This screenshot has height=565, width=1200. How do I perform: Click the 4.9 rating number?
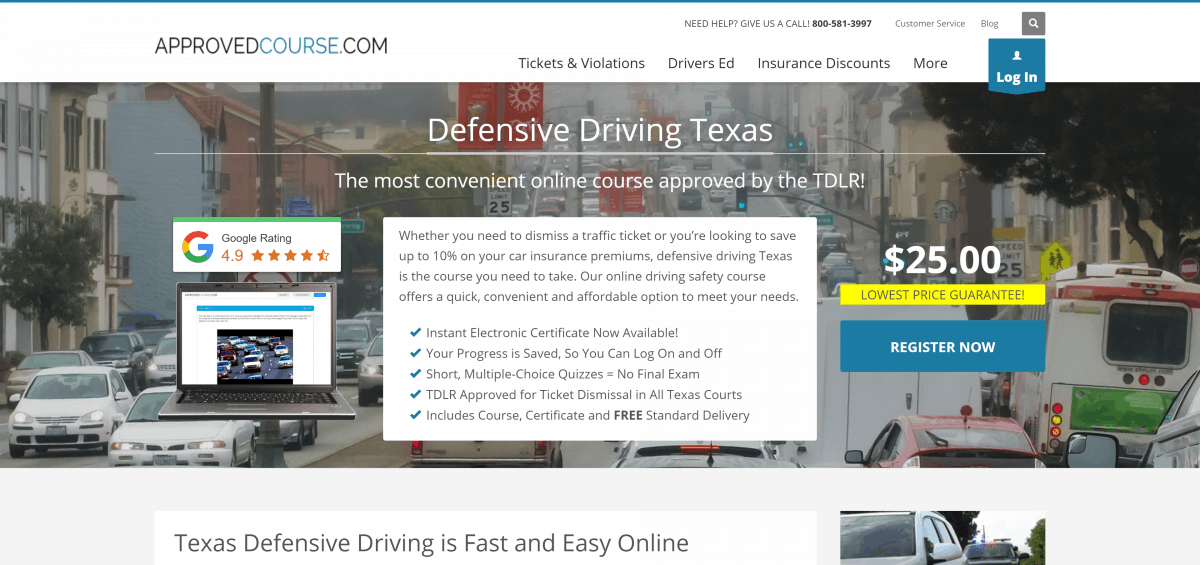tap(232, 256)
